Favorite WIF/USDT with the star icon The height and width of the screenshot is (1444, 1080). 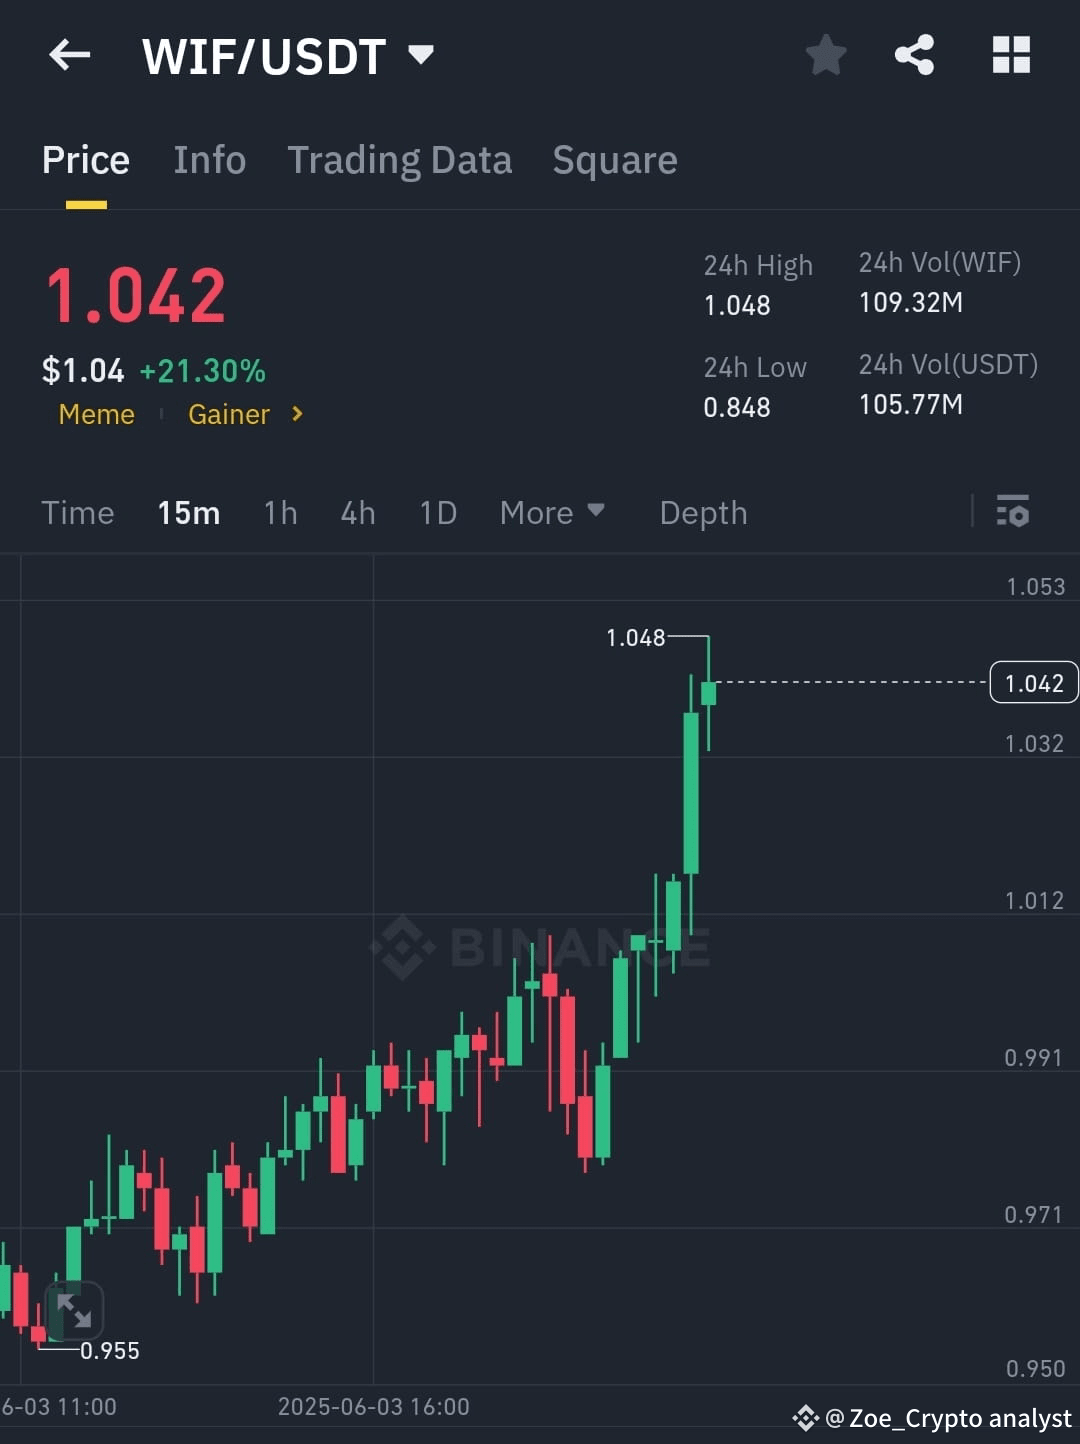[x=826, y=55]
